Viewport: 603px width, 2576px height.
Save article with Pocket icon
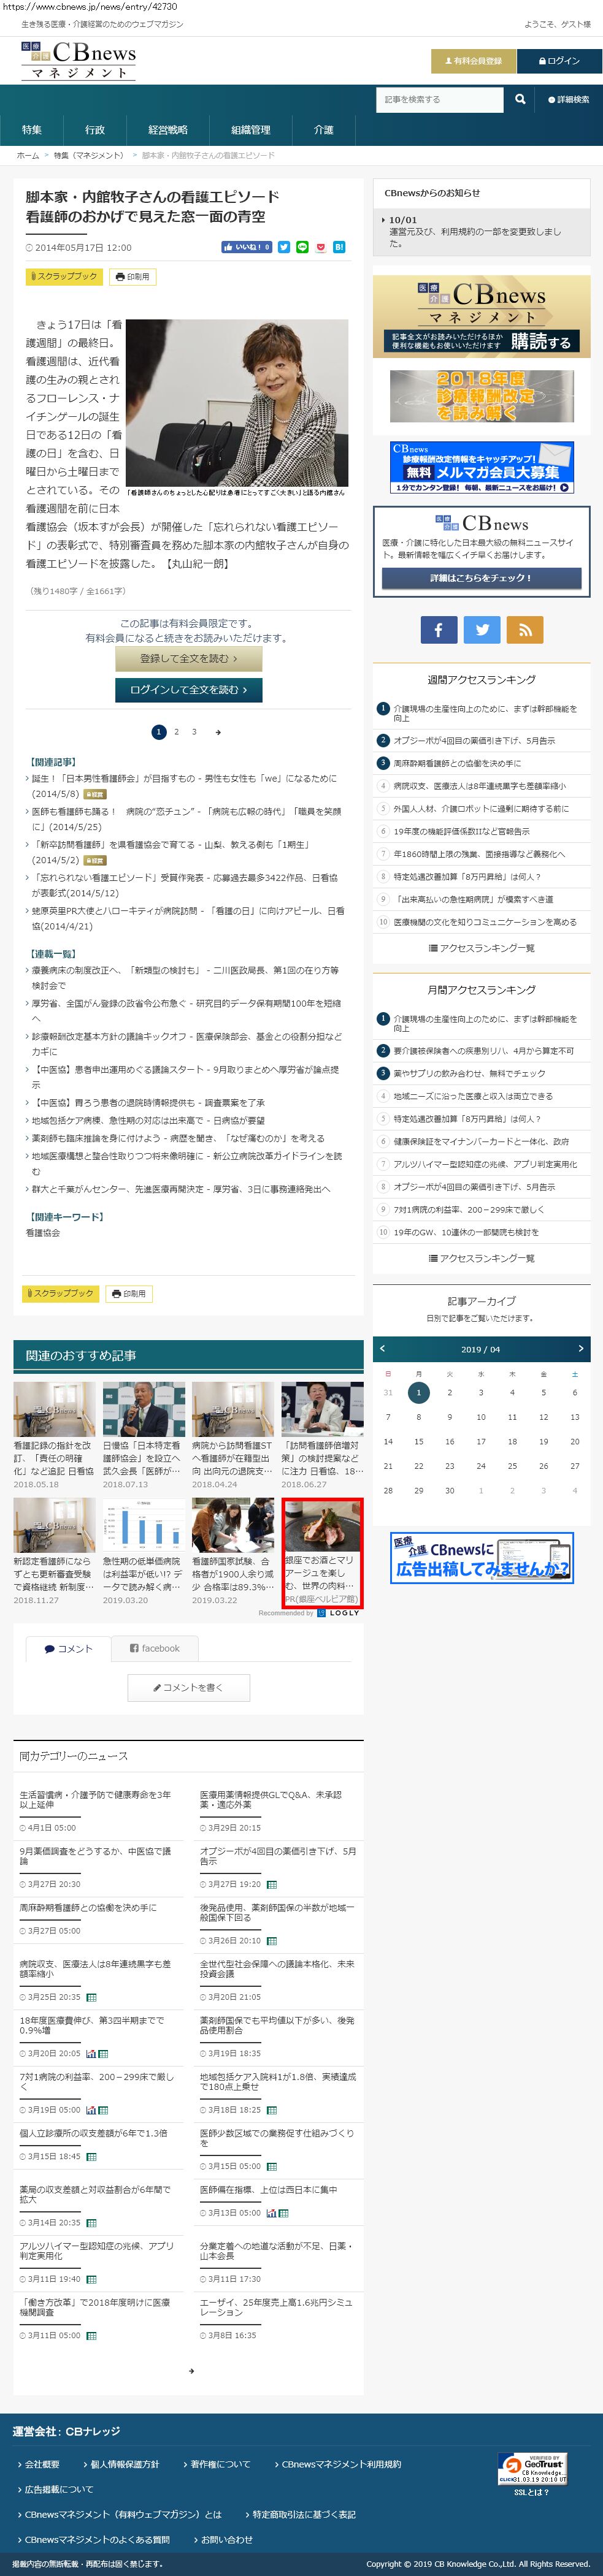pyautogui.click(x=321, y=247)
